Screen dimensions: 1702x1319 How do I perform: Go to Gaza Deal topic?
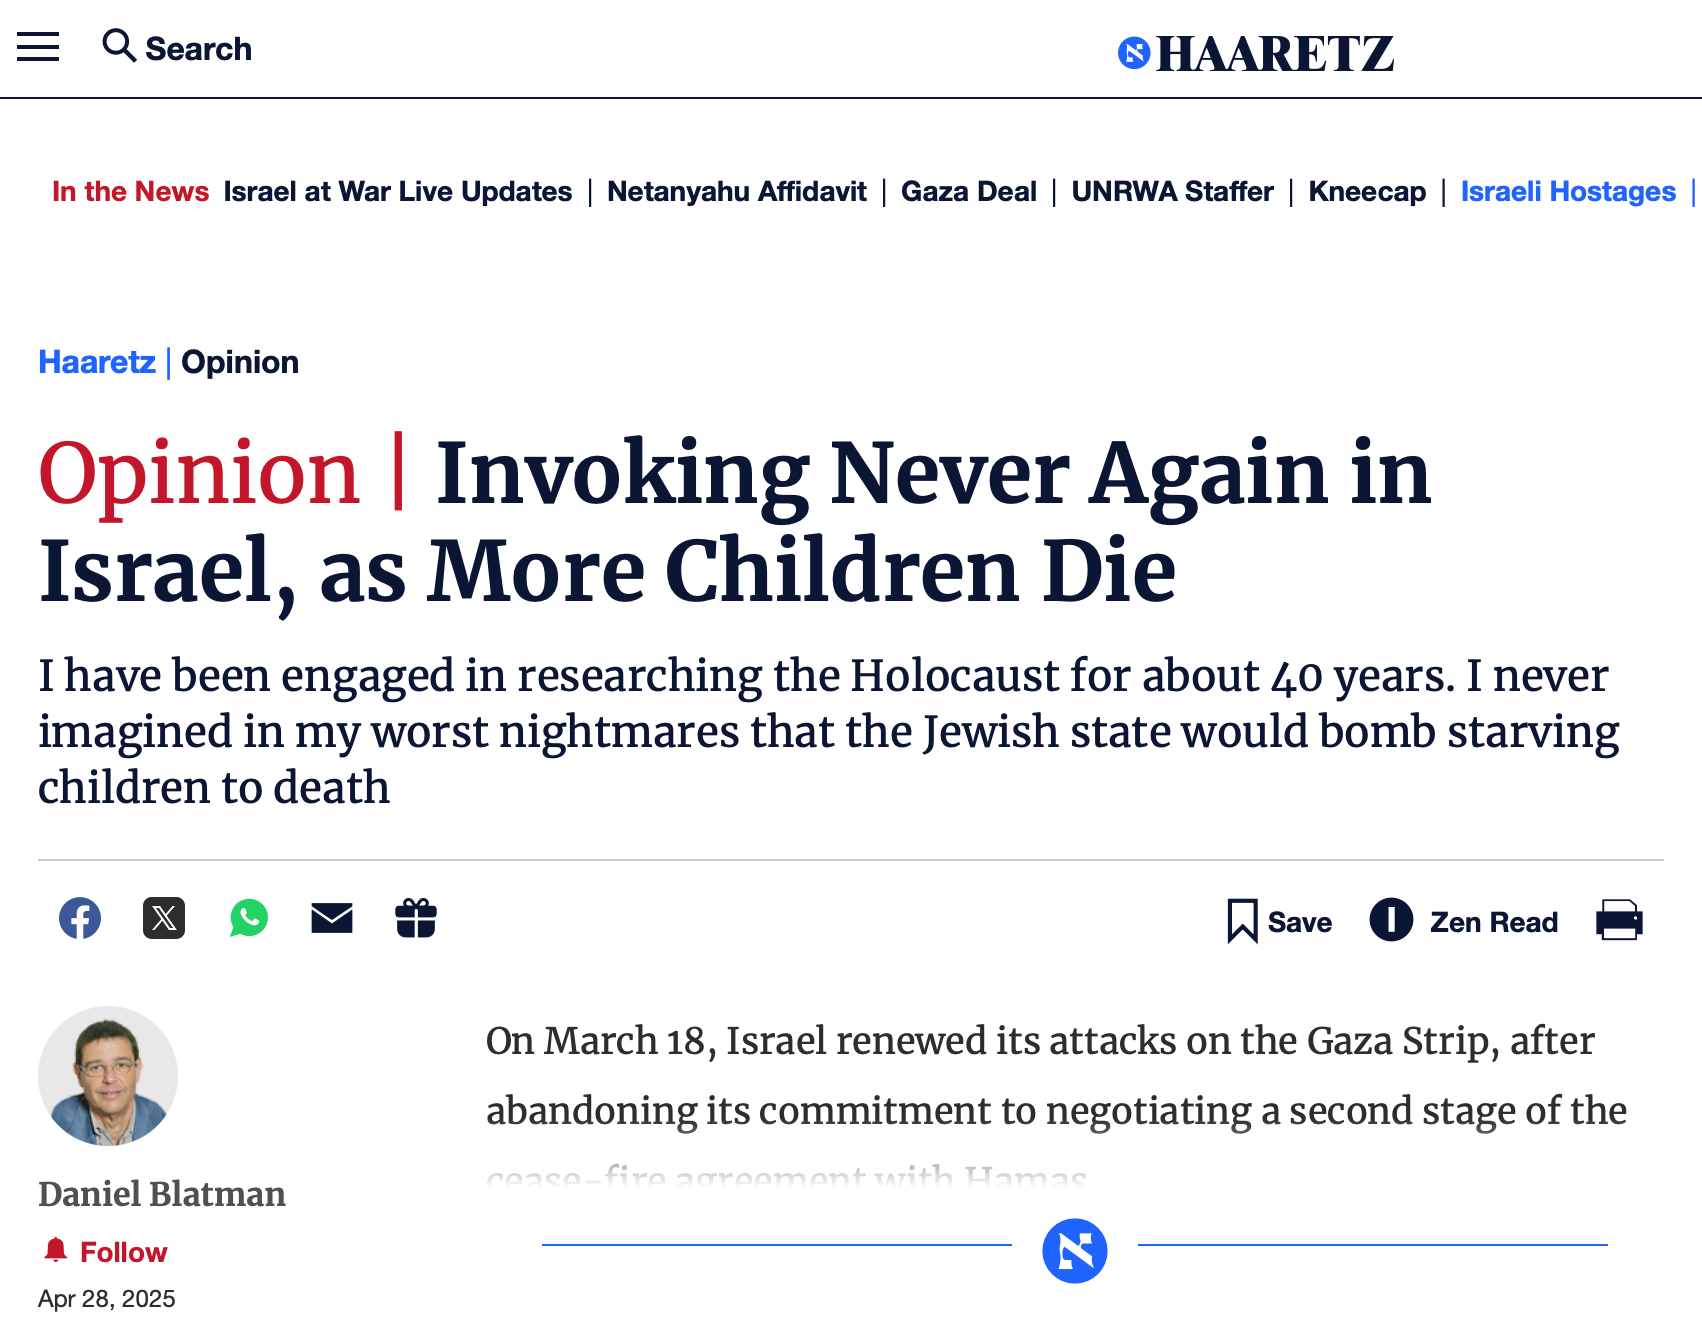click(969, 191)
